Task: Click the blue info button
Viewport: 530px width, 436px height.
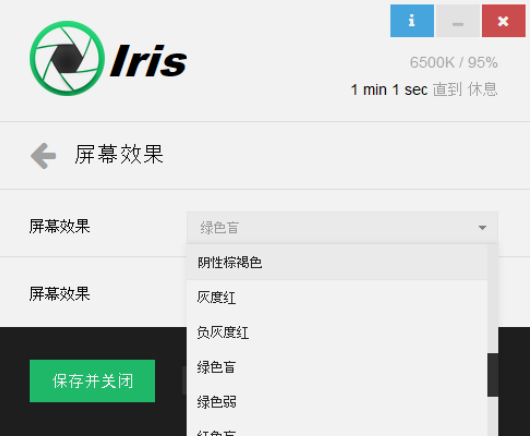Action: (412, 21)
